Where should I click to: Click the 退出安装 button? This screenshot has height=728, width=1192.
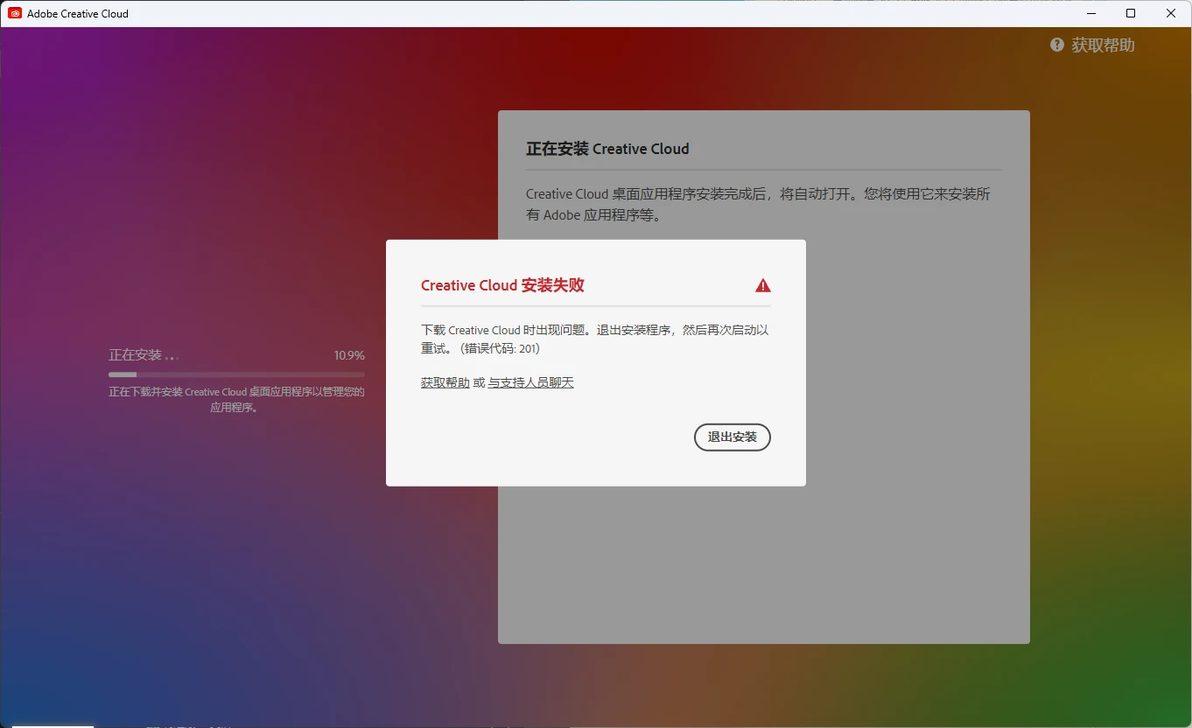pos(732,437)
